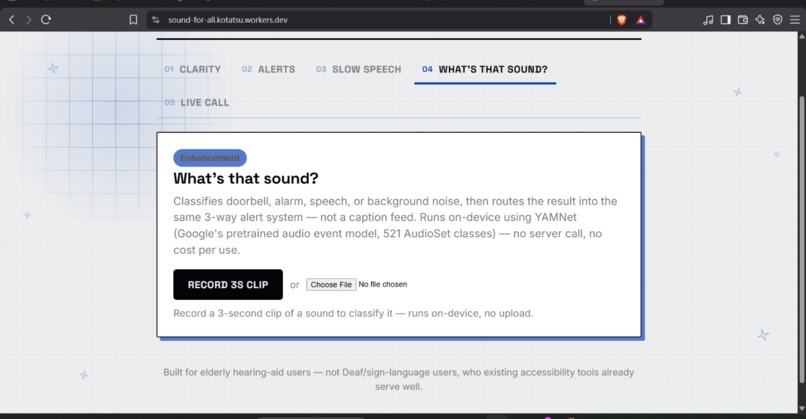
Task: Click the Choose File button
Action: pyautogui.click(x=331, y=284)
